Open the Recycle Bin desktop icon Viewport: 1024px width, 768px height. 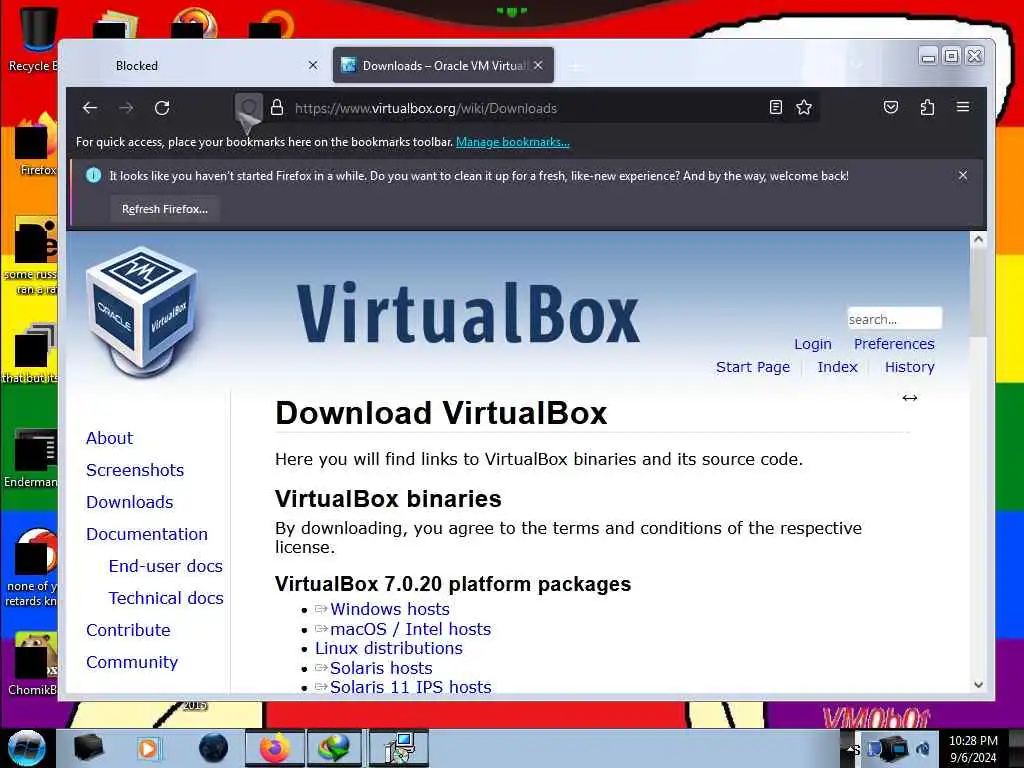[33, 39]
